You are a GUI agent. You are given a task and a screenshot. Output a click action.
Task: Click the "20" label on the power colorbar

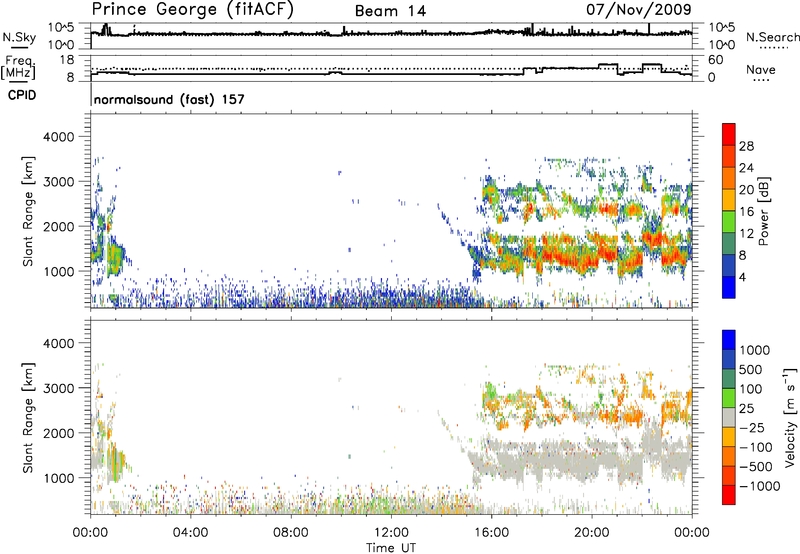(x=746, y=190)
